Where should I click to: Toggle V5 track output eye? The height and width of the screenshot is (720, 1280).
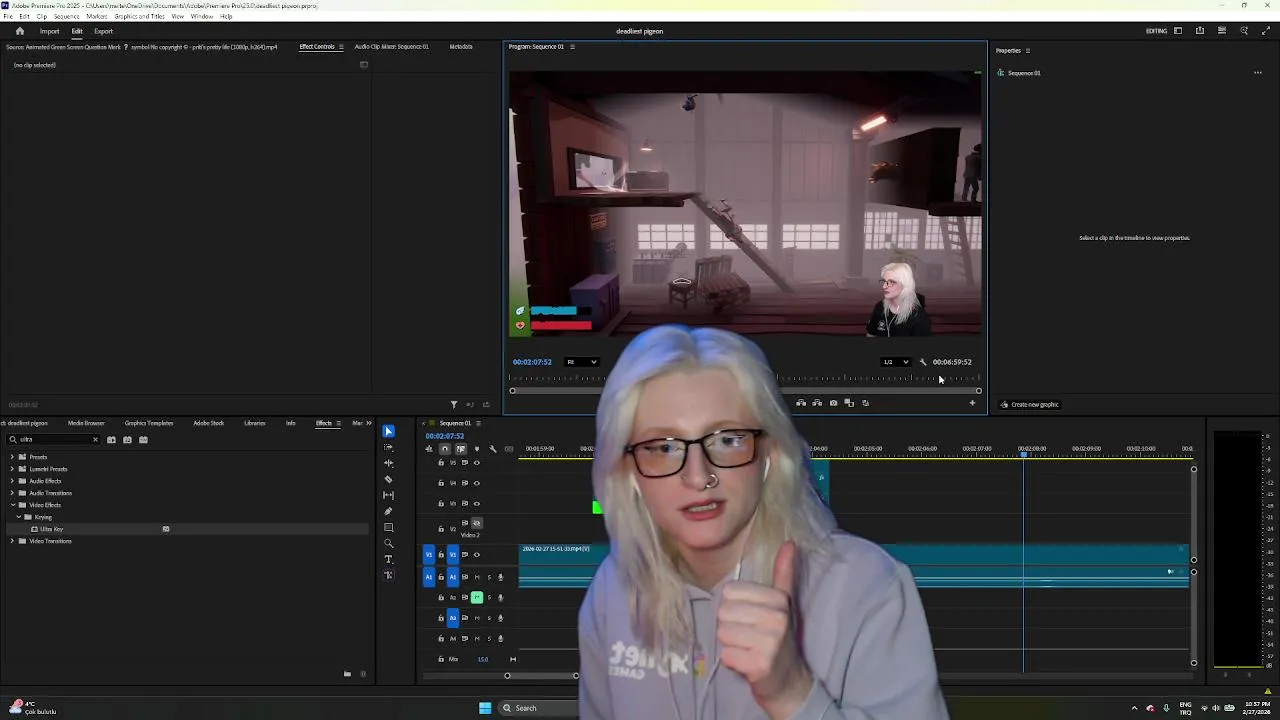tap(476, 463)
